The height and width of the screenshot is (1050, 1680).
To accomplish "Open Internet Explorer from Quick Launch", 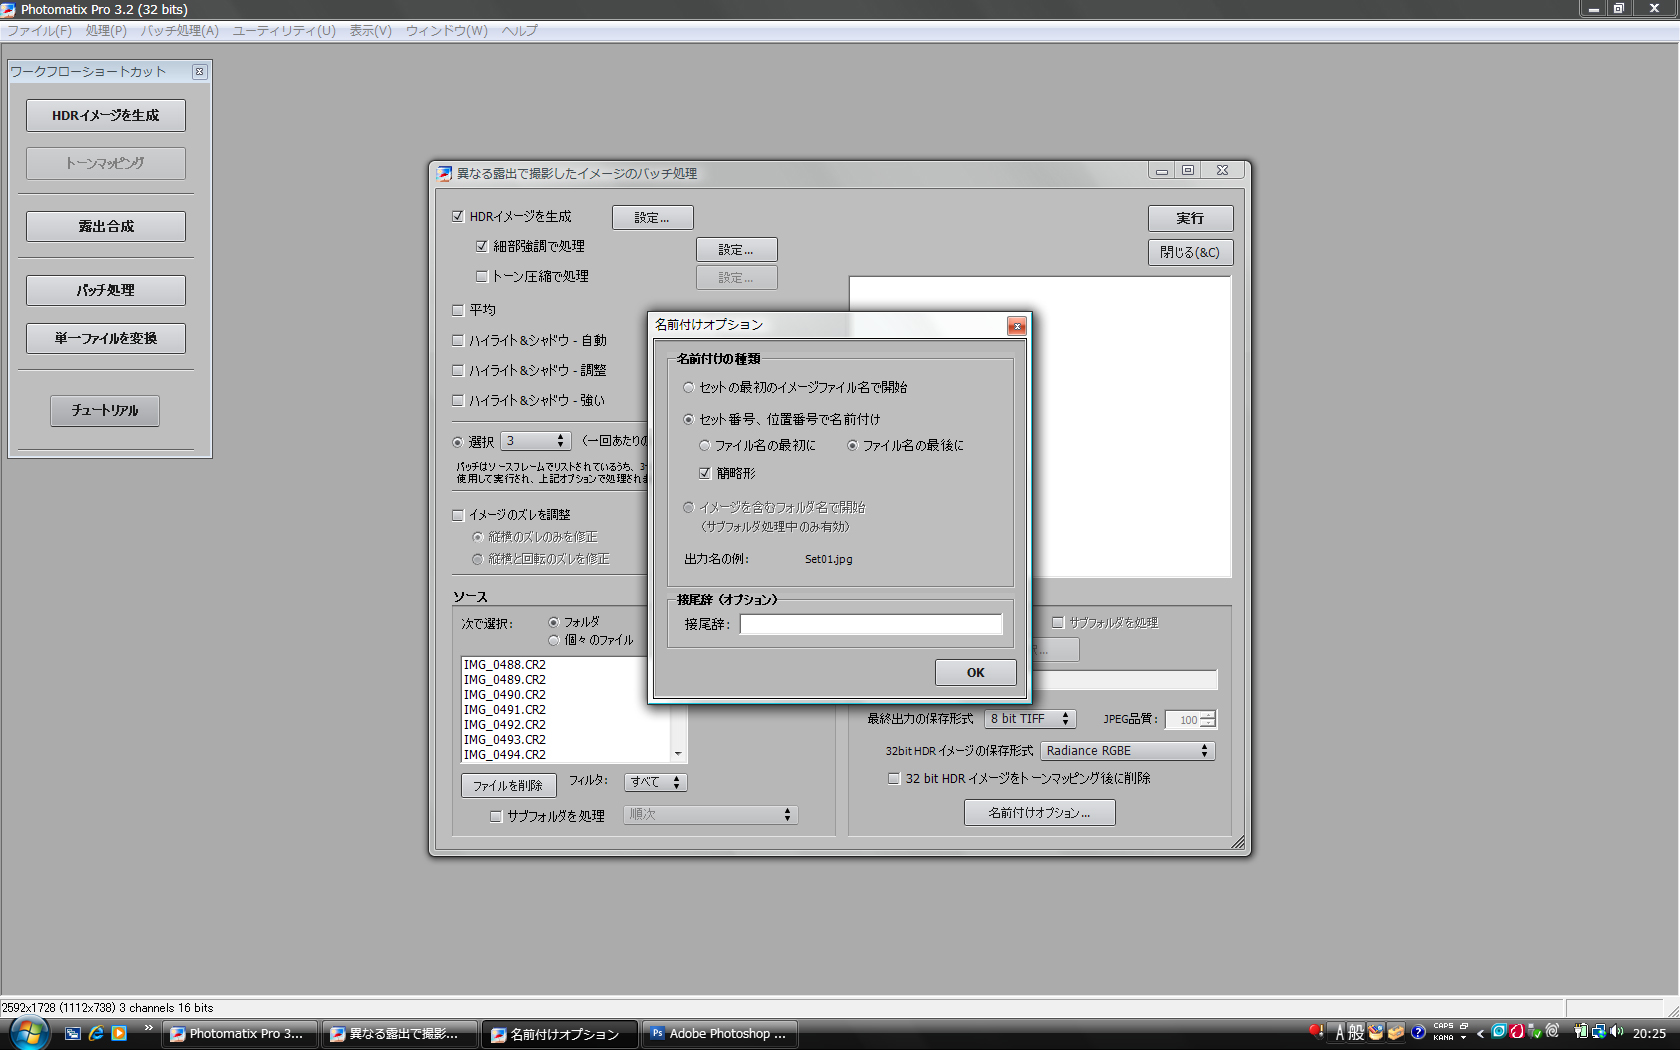I will pos(96,1033).
